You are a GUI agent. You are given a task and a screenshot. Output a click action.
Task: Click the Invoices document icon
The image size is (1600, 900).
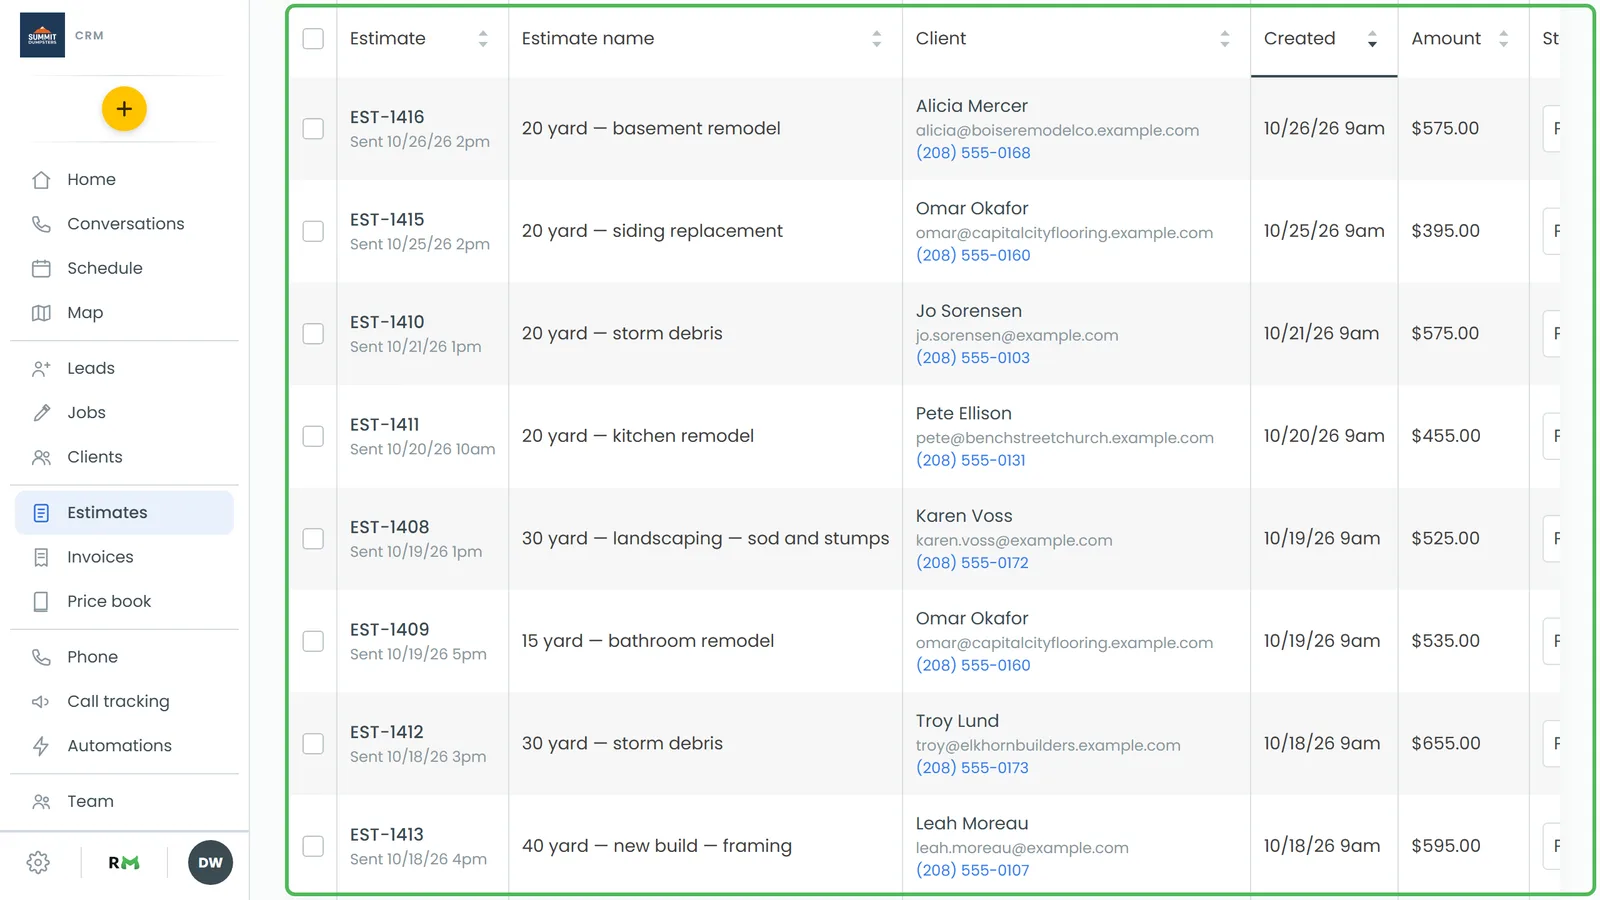[x=41, y=557]
